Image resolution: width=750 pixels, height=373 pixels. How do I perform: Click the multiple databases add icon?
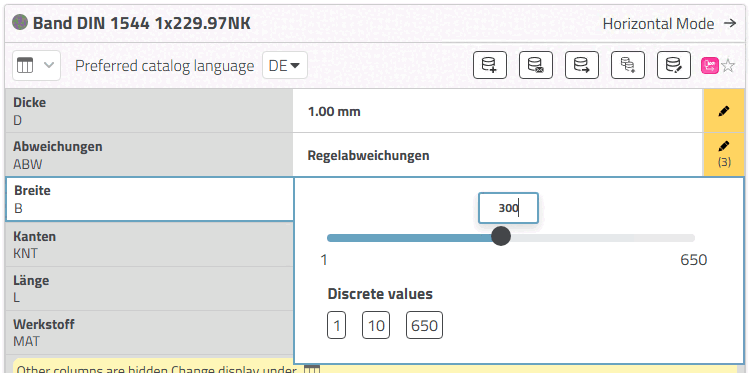[628, 65]
